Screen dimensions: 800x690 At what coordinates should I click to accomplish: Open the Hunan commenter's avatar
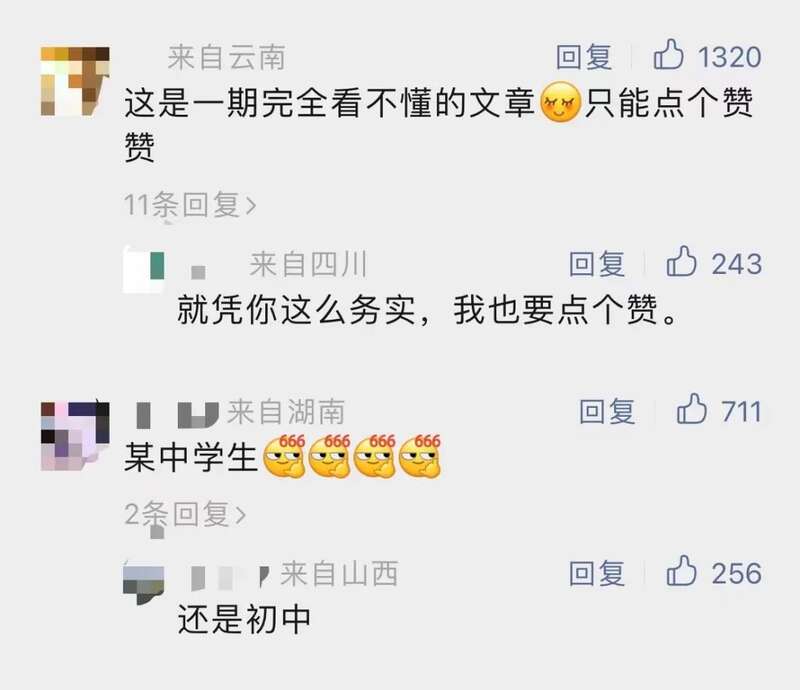click(75, 436)
